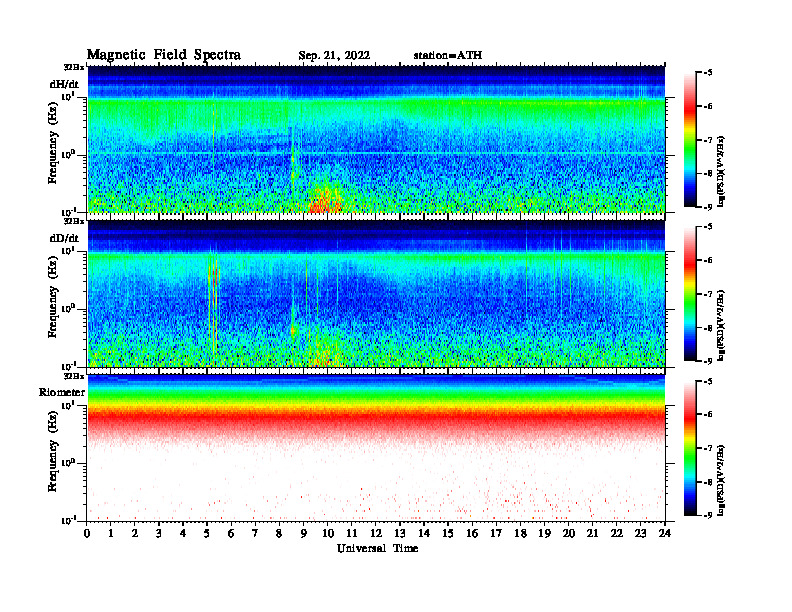Select the "dH/dt" panel label
Image resolution: width=792 pixels, height=612 pixels.
pyautogui.click(x=64, y=84)
